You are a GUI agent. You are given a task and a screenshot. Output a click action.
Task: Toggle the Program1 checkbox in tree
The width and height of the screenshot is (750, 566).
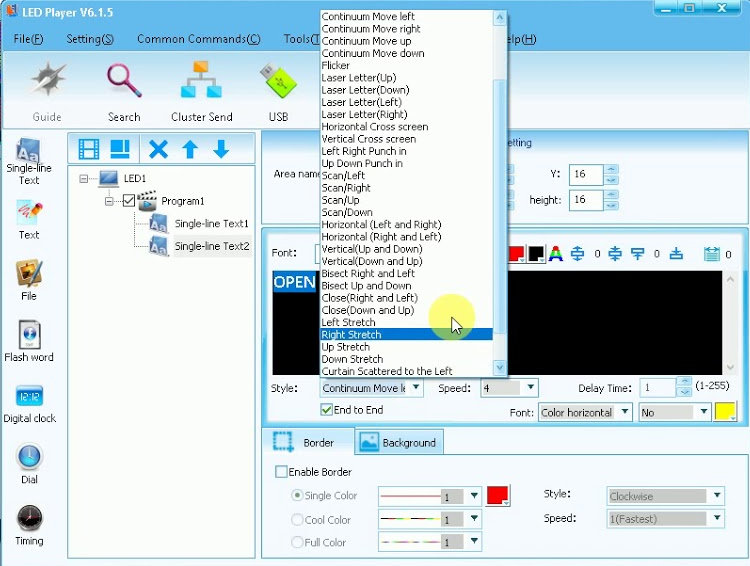pyautogui.click(x=127, y=201)
